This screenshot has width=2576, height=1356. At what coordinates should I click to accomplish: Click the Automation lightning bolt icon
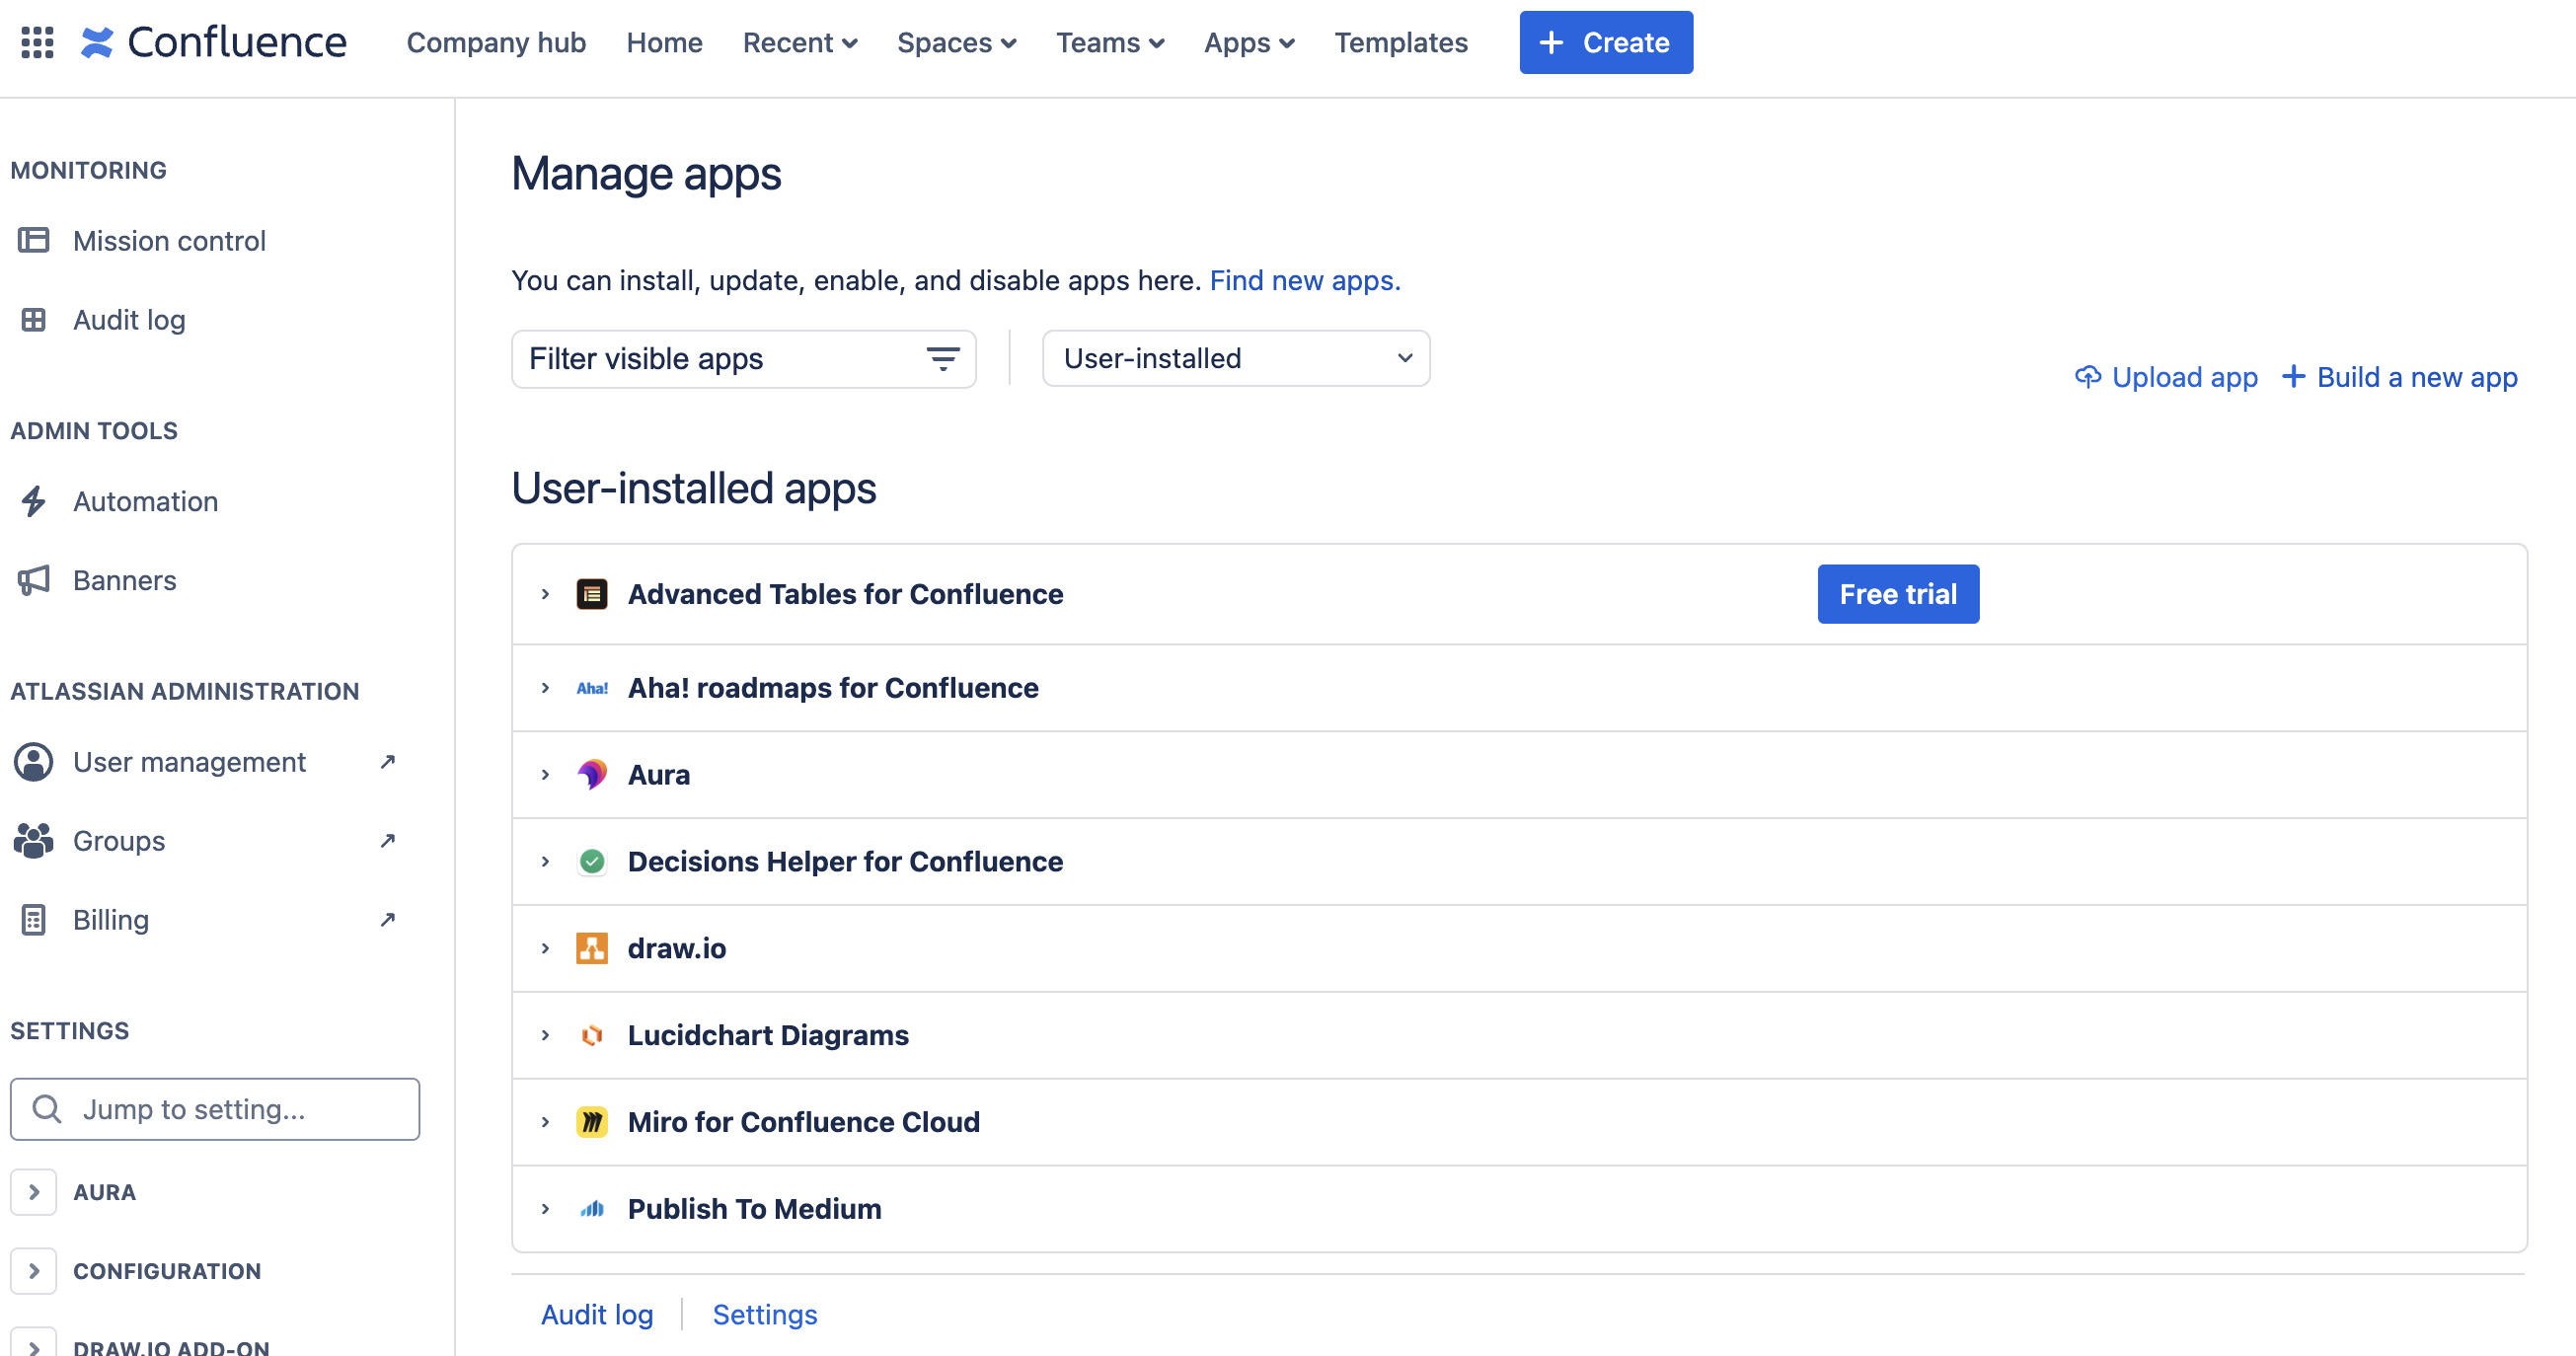click(33, 501)
